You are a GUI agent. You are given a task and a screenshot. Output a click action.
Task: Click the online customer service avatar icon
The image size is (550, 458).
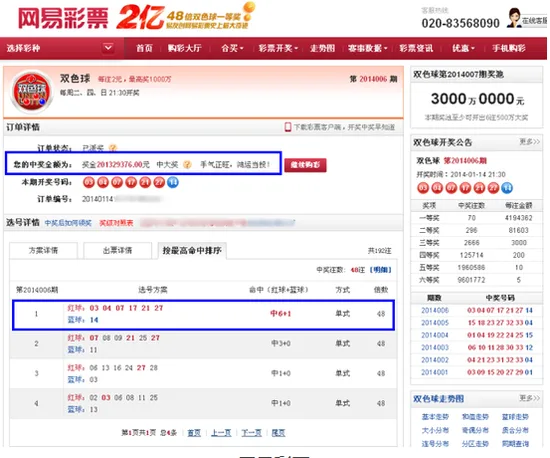514,18
